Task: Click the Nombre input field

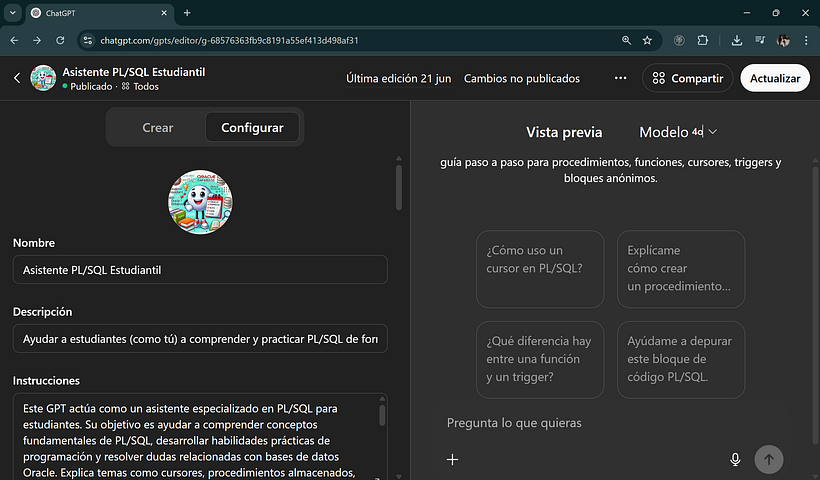Action: [200, 270]
